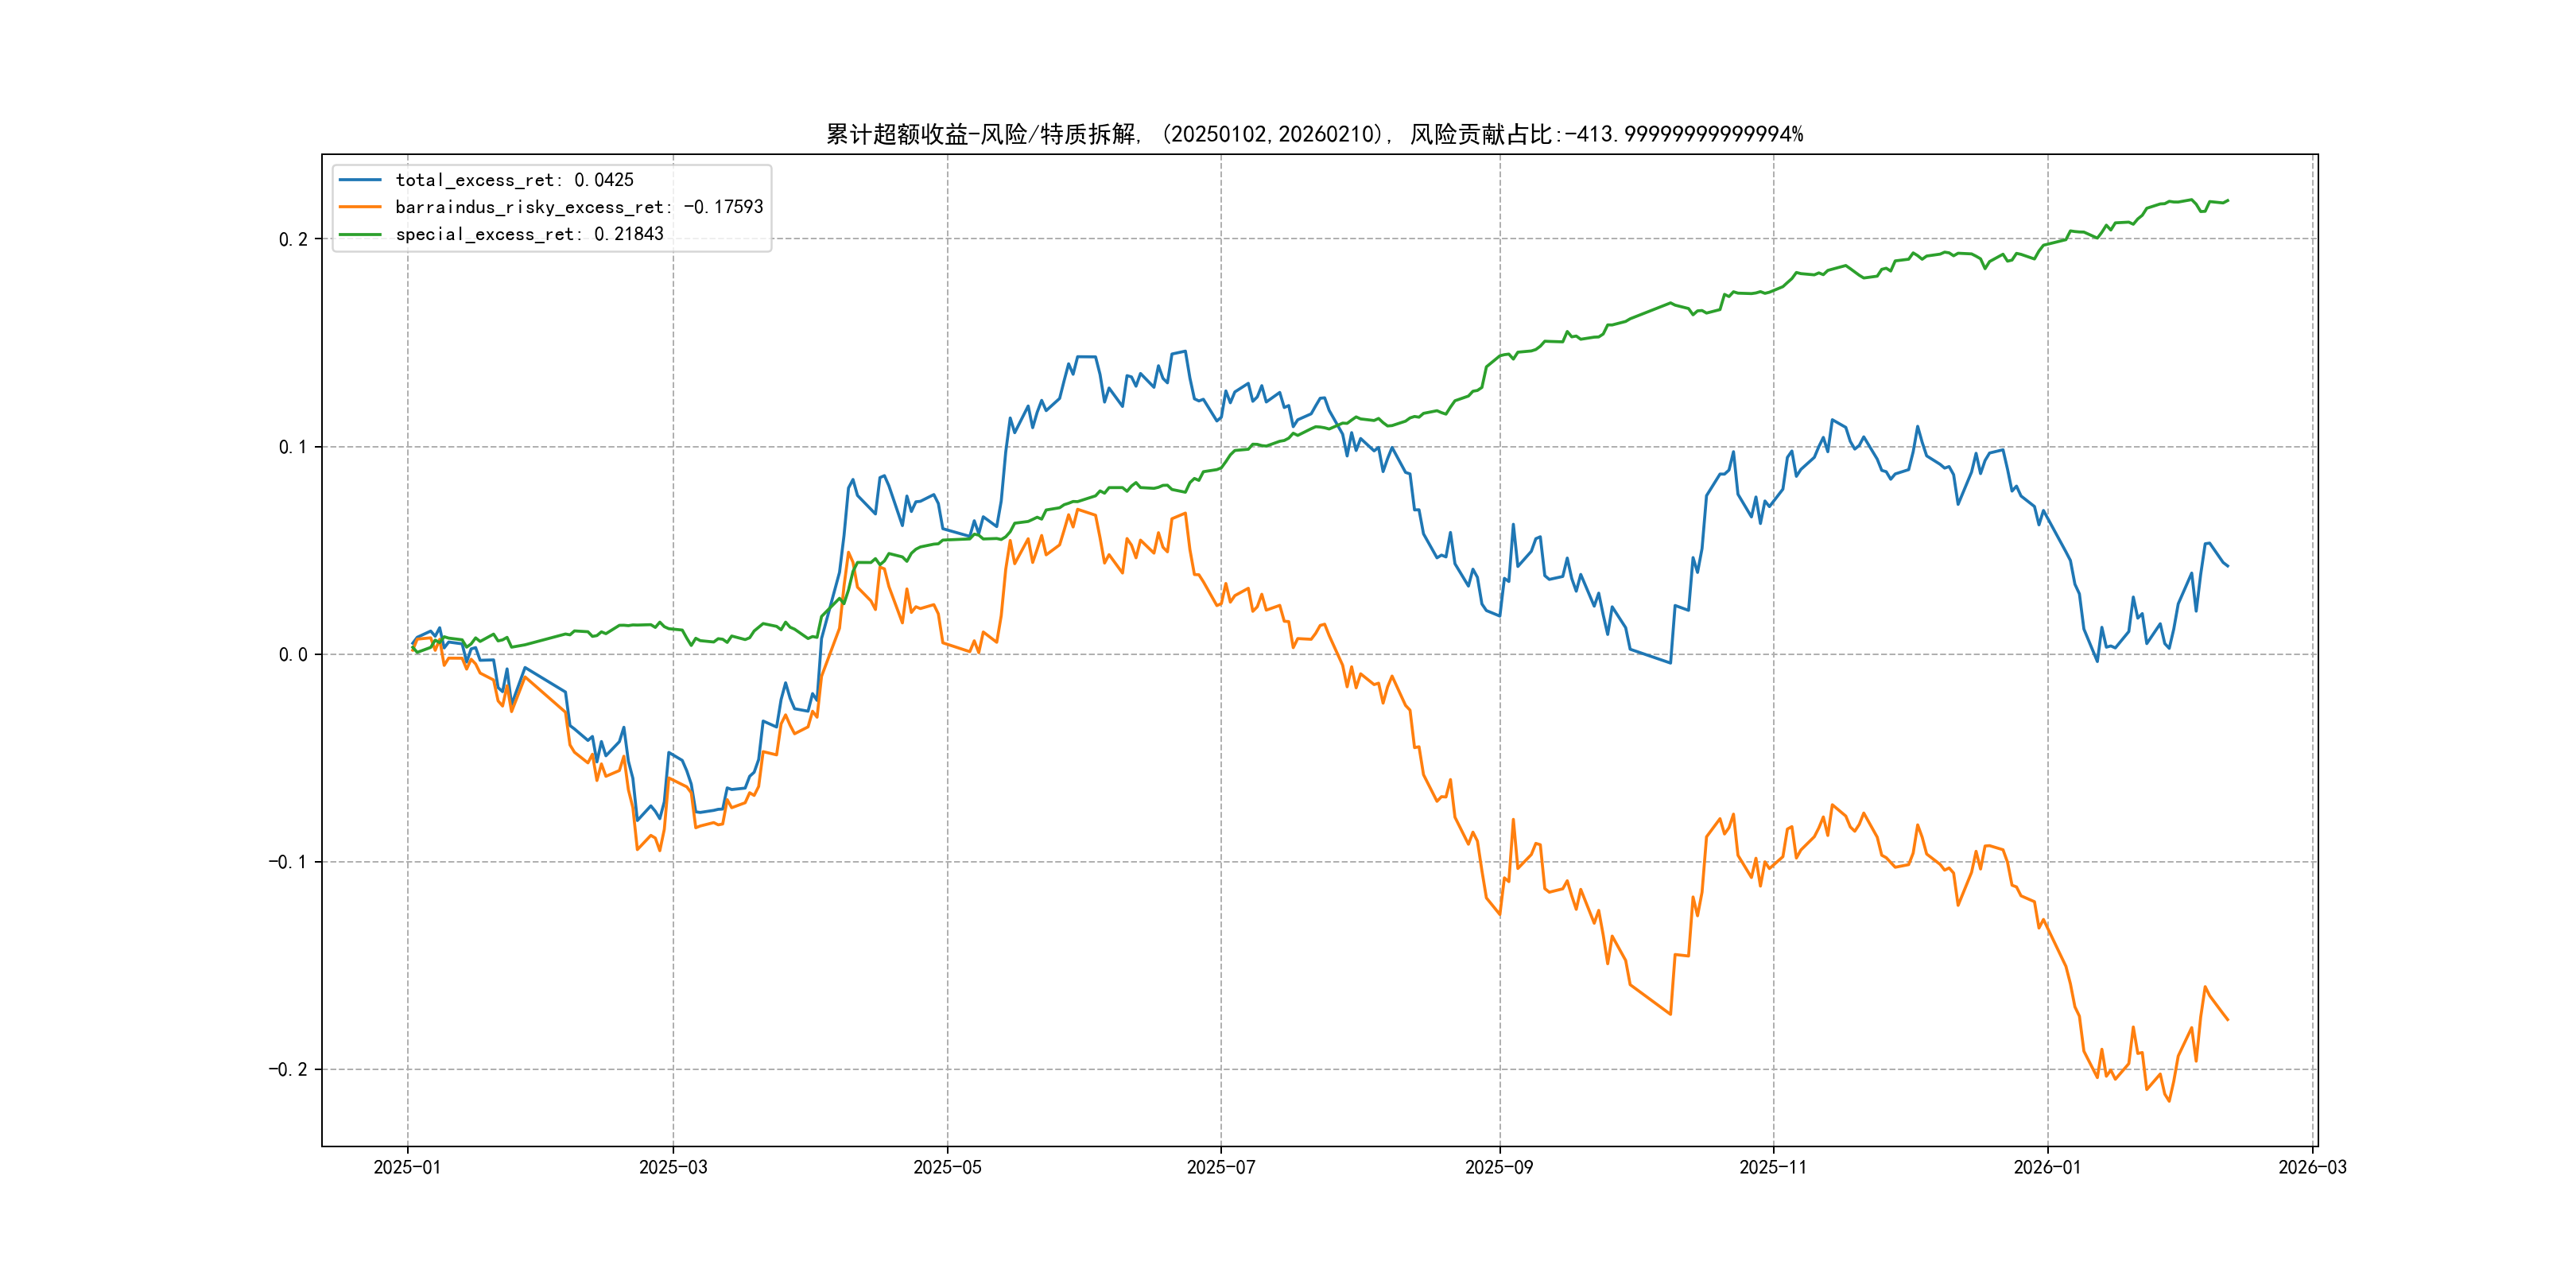
Task: Click the orange barraindus_risky_excess_ret legend line
Action: coord(360,207)
